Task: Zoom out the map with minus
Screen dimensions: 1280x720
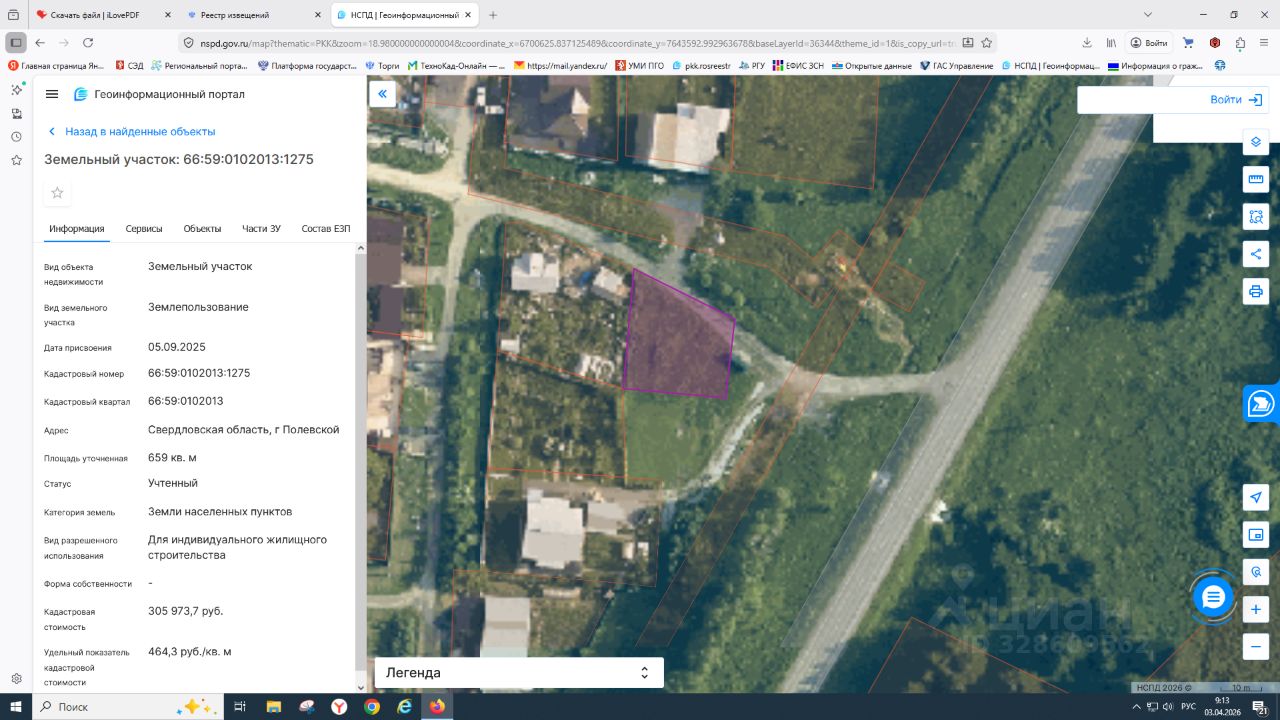Action: tap(1256, 646)
